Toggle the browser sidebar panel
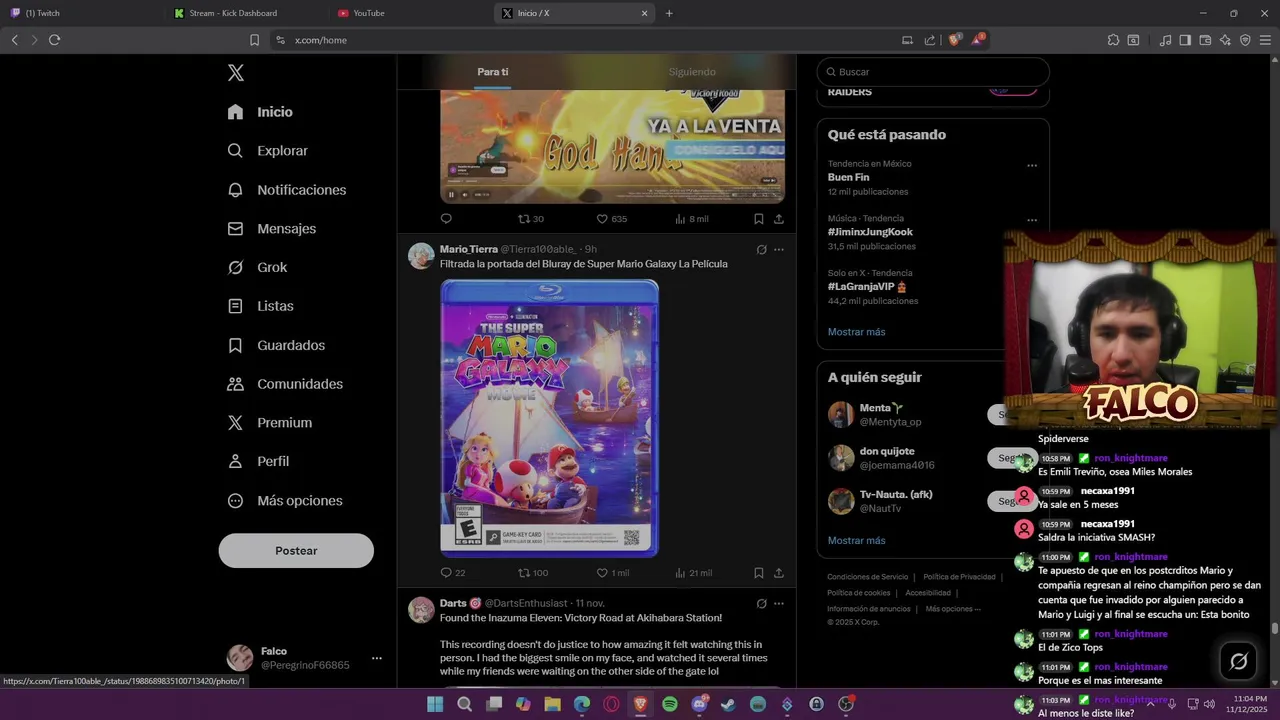 (1185, 40)
